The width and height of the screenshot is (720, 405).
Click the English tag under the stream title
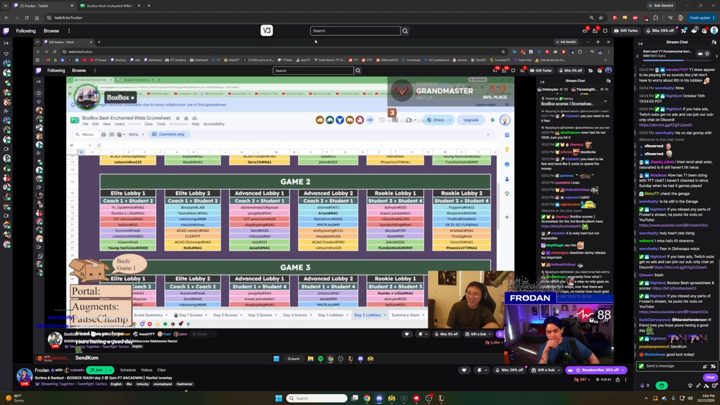[x=117, y=384]
